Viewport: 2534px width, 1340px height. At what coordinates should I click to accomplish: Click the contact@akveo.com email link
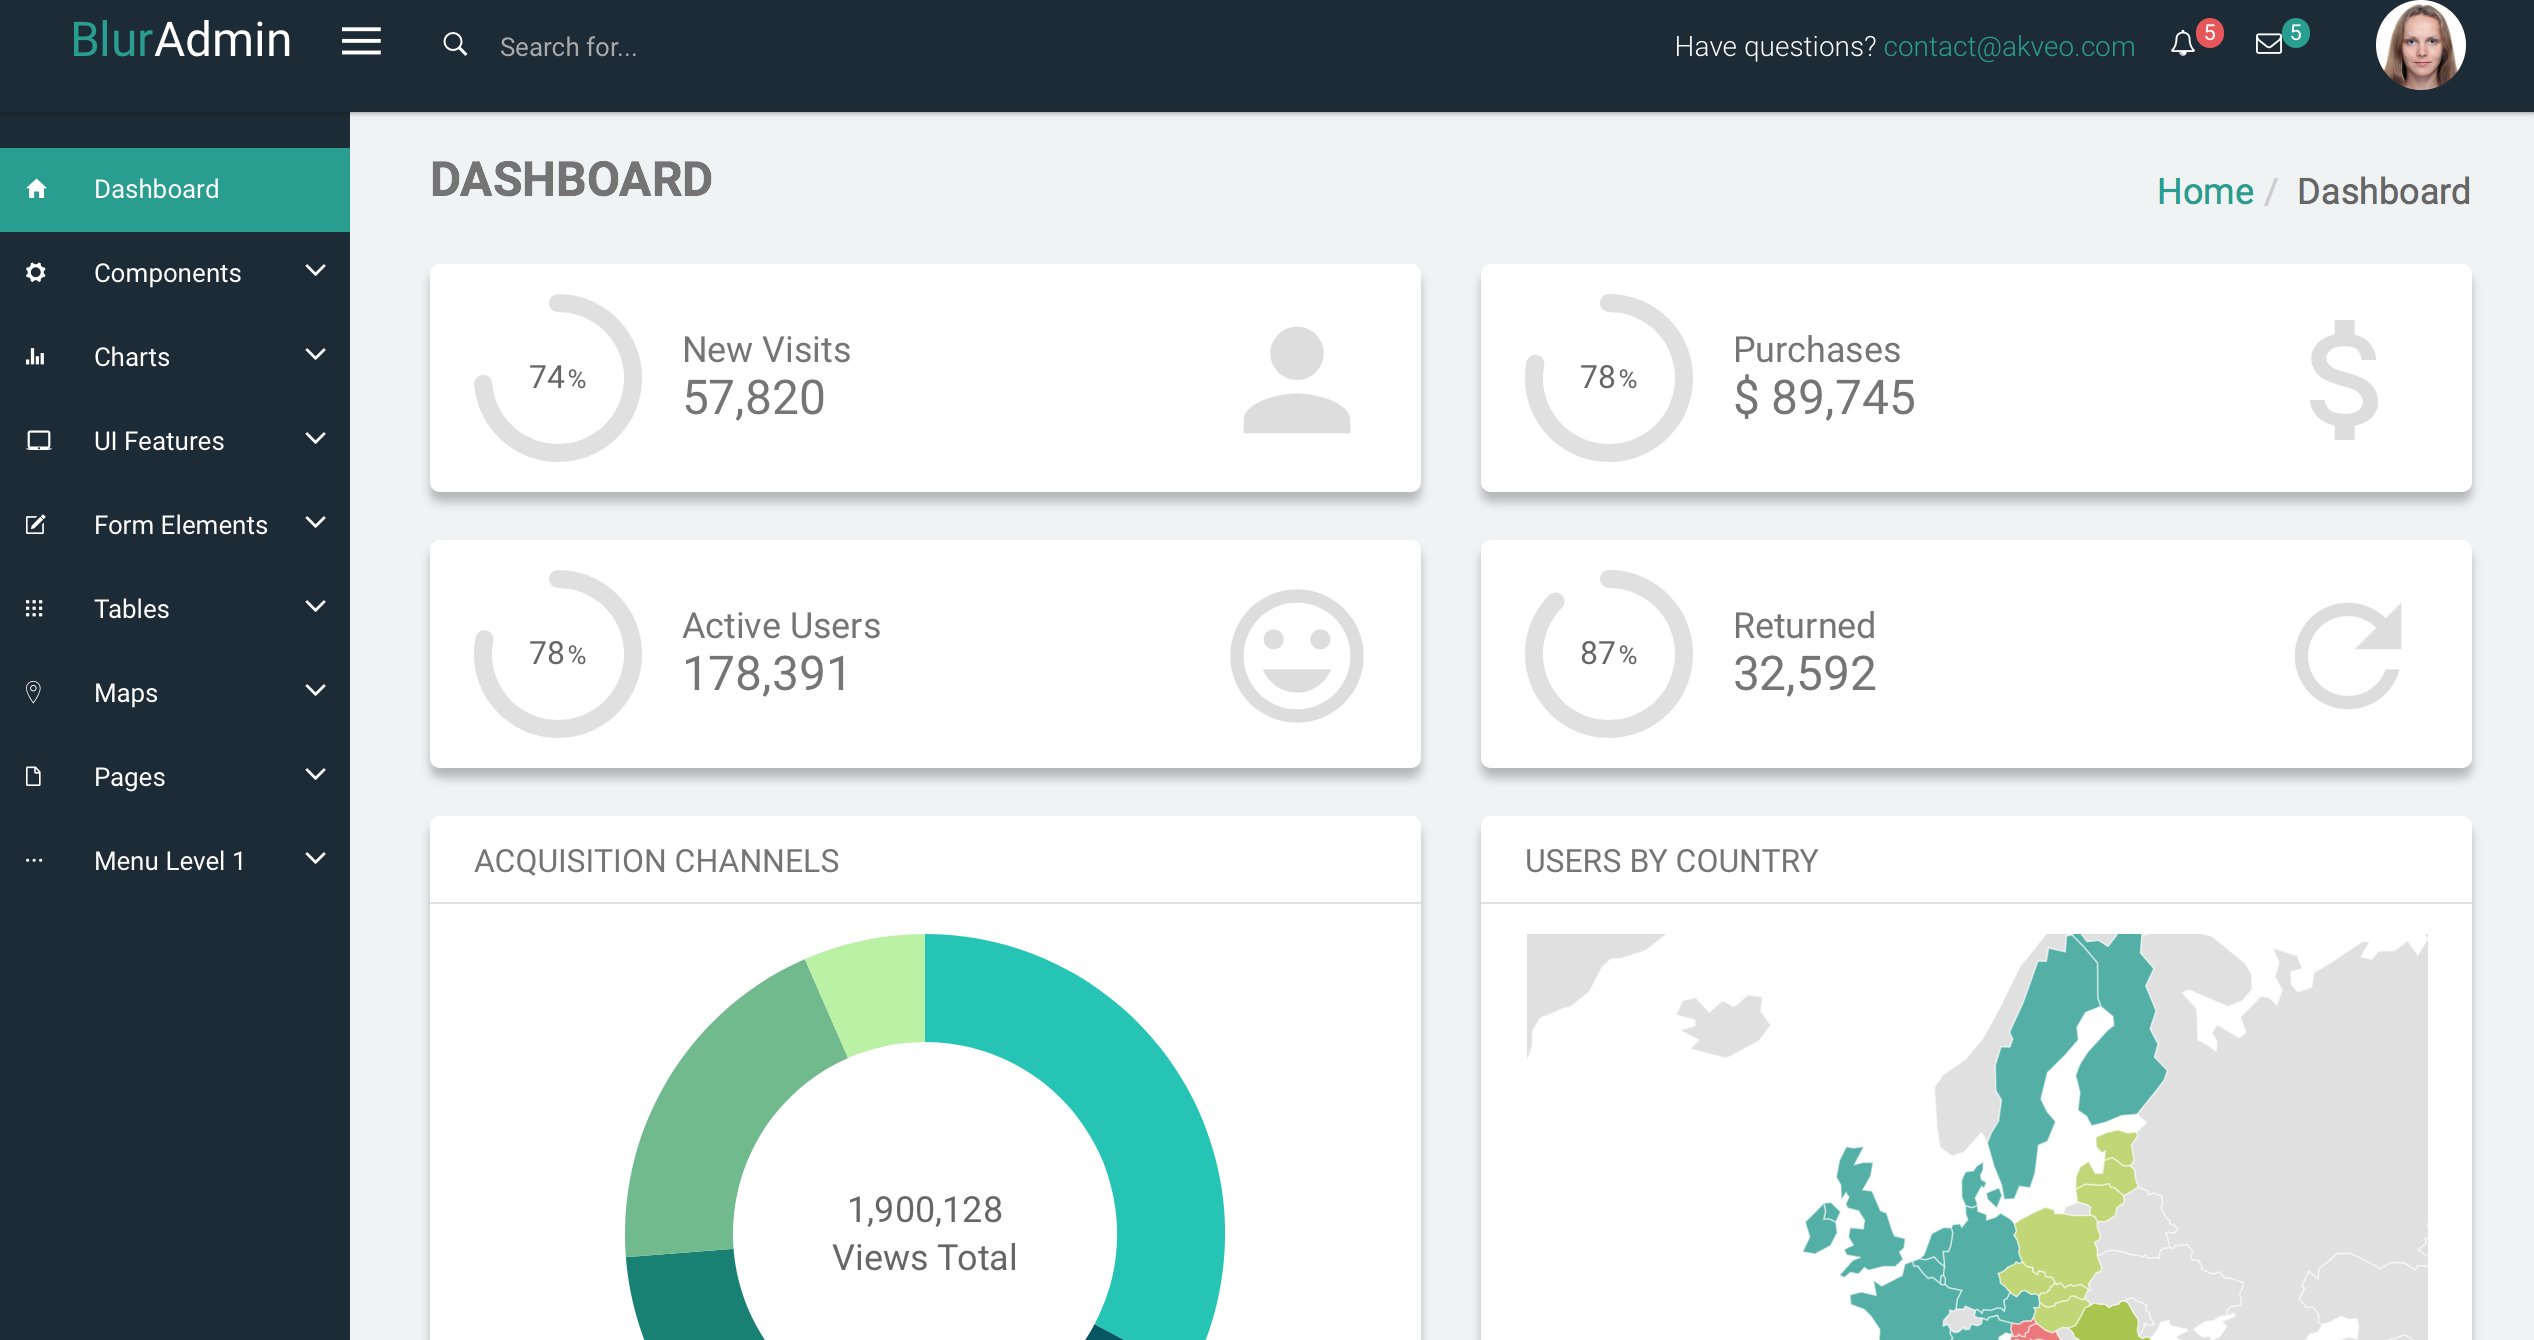(x=2008, y=46)
